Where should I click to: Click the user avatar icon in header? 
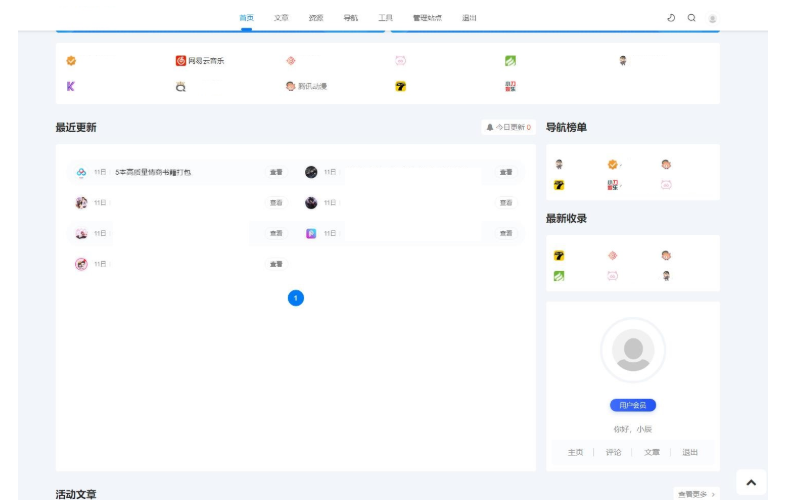712,18
